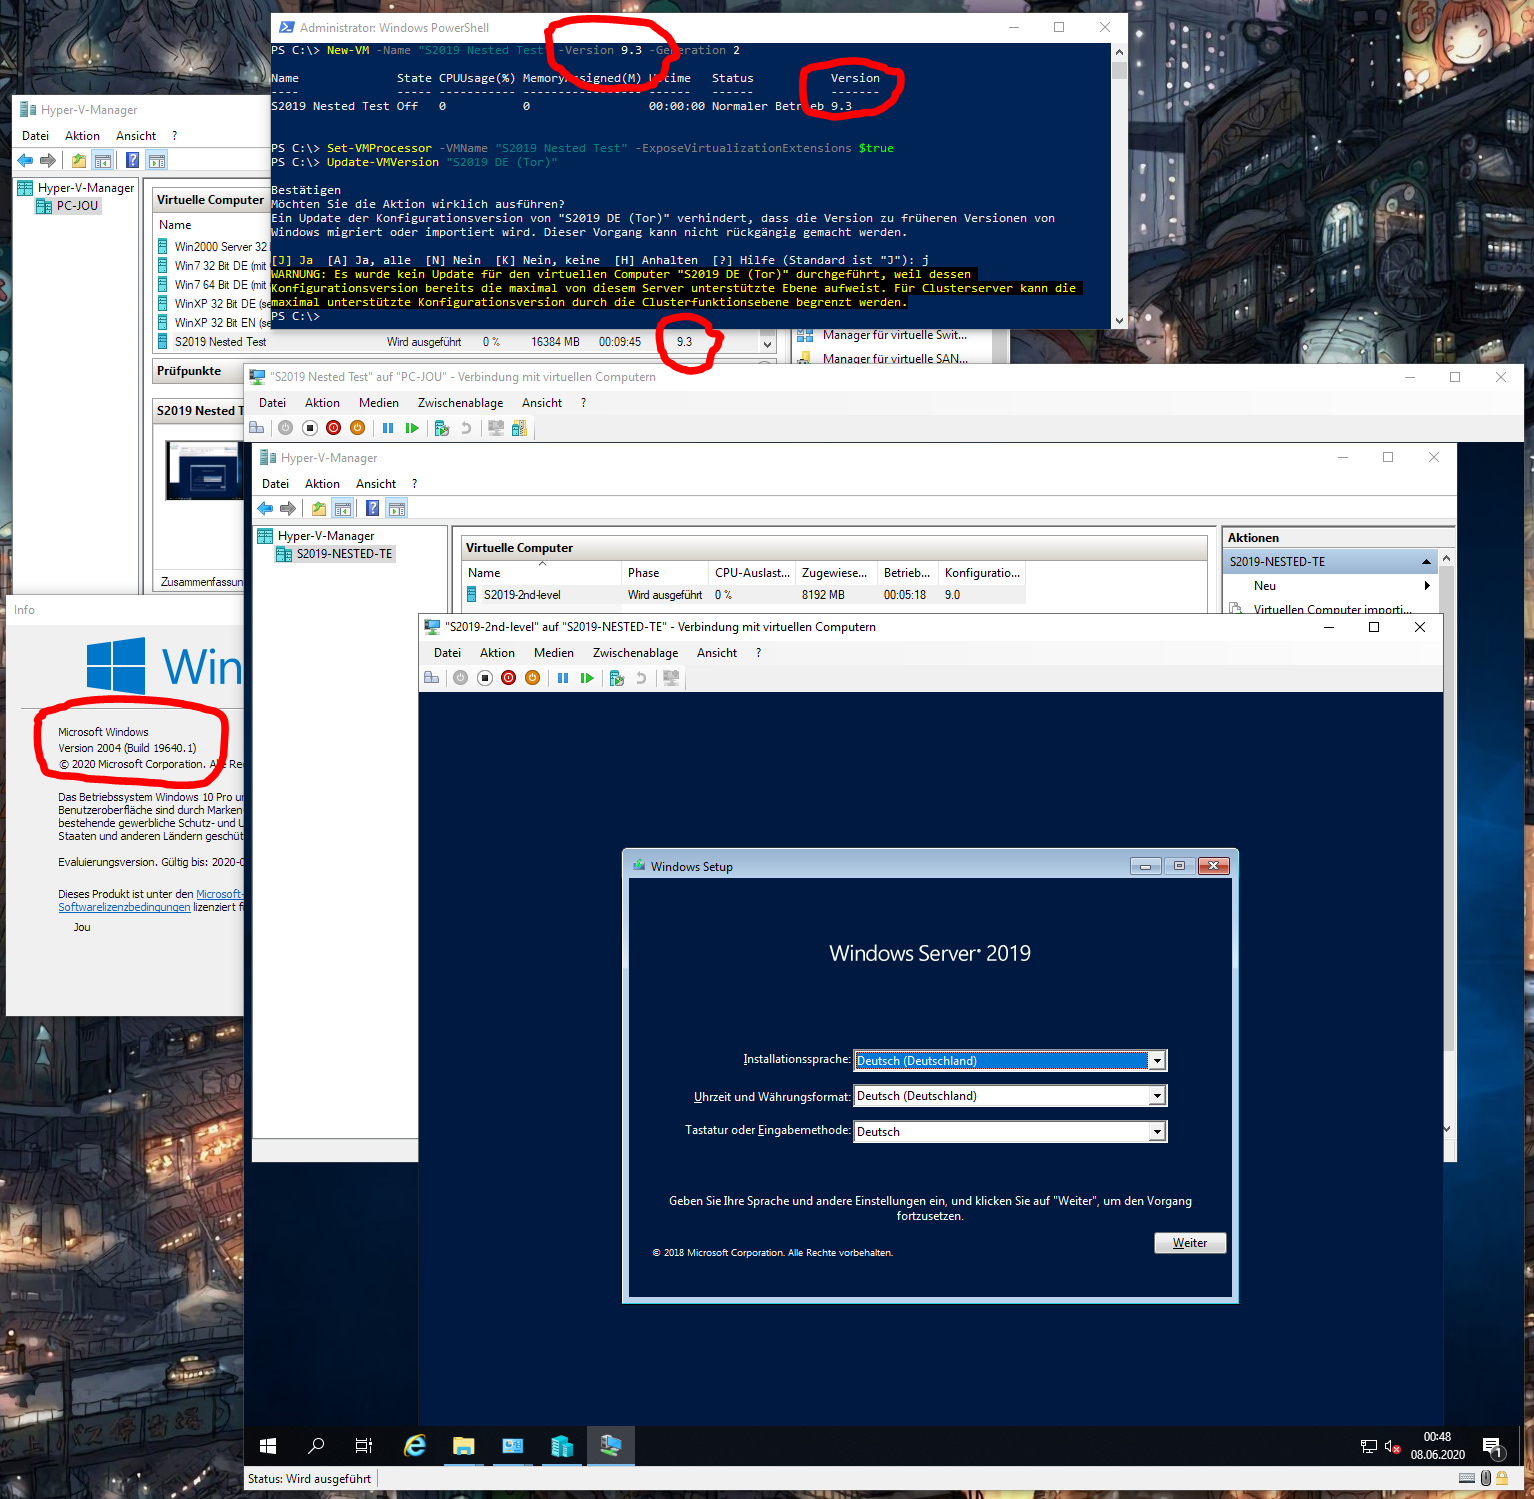Viewport: 1534px width, 1499px height.
Task: Open Aktion menu in nested Hyper-V-Manager
Action: click(322, 484)
